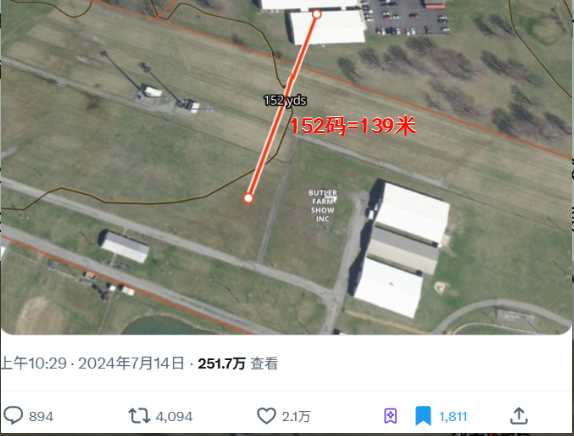Click the top measurement endpoint marker
Viewport: 574px width, 436px height.
point(317,14)
